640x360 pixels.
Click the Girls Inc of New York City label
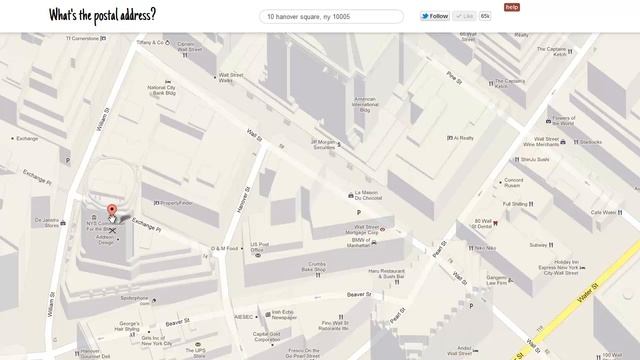pyautogui.click(x=156, y=341)
